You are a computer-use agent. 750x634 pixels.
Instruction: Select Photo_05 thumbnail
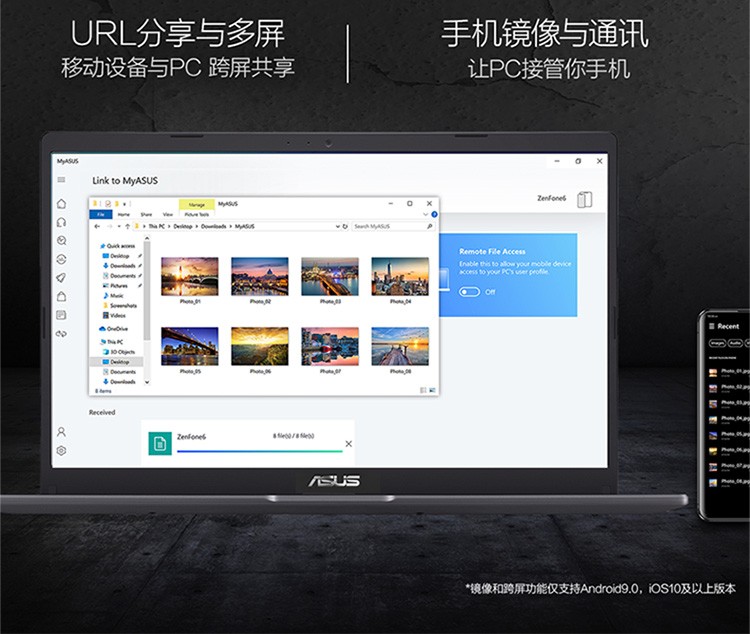pos(190,346)
